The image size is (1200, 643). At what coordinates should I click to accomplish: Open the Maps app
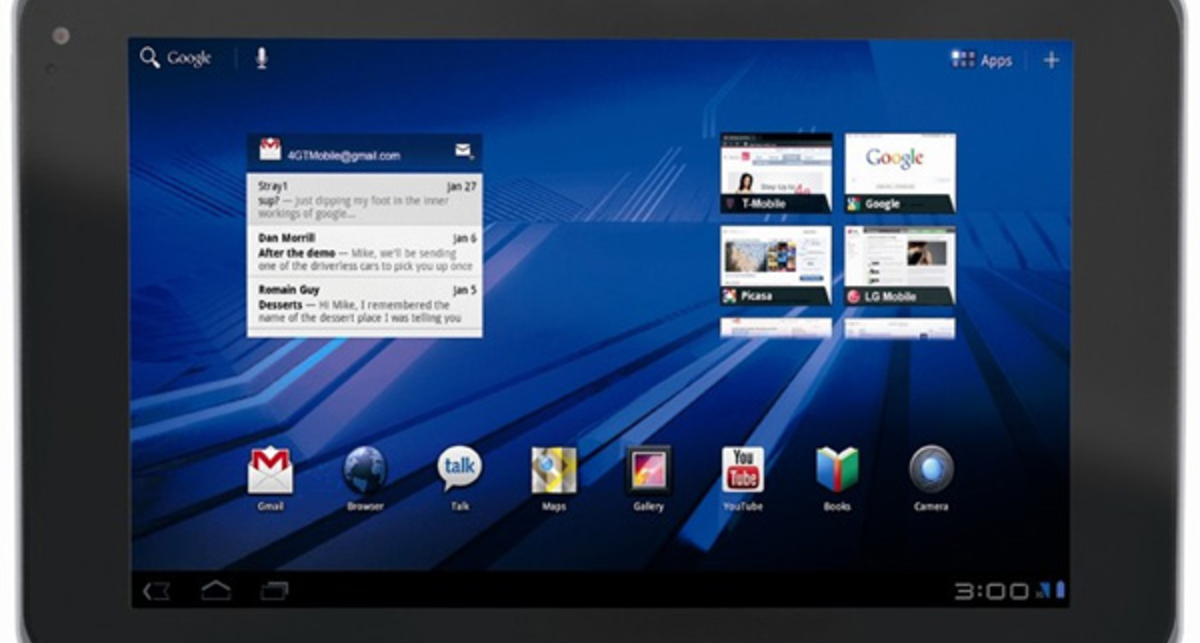(553, 471)
